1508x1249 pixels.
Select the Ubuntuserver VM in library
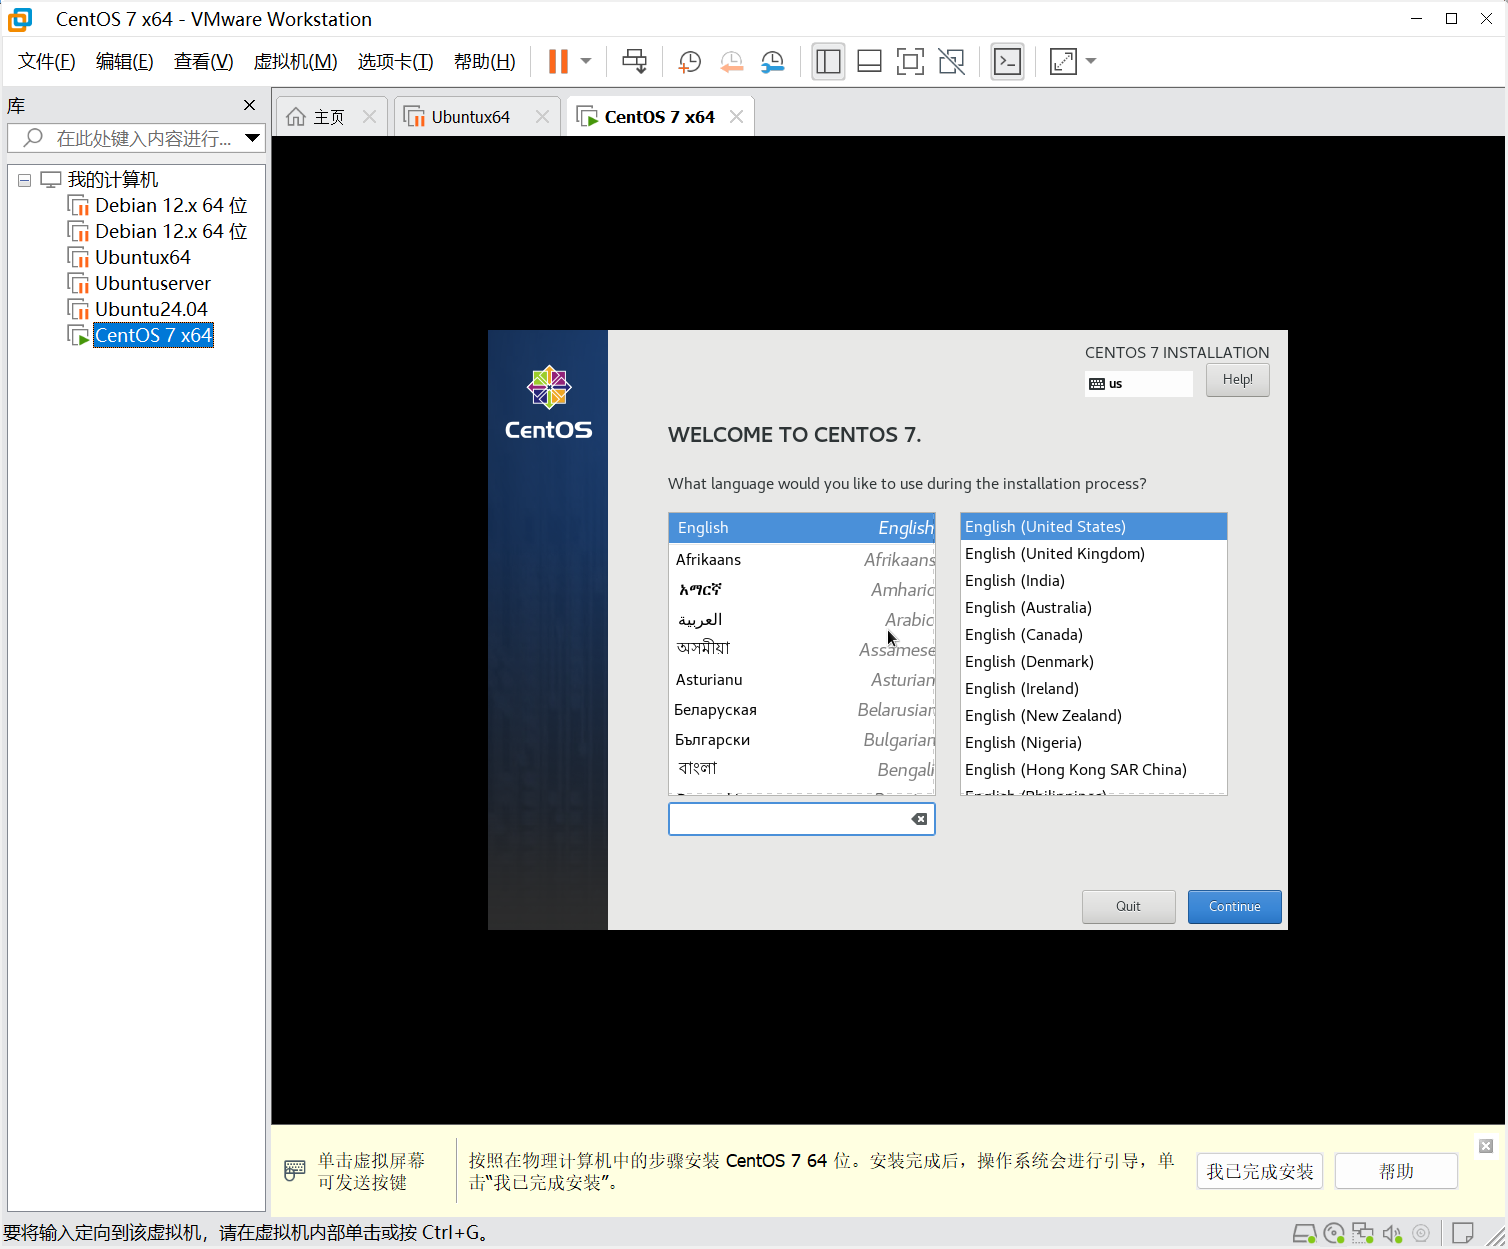[x=153, y=283]
